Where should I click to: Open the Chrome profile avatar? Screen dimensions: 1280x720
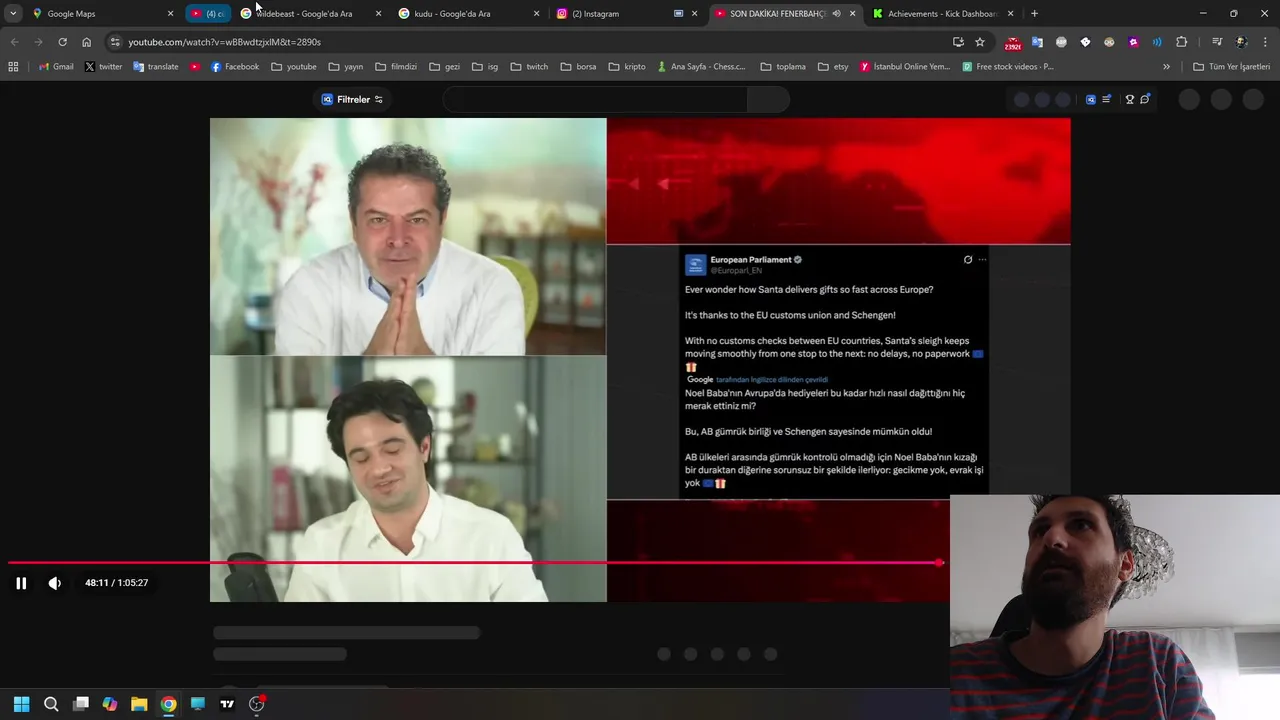click(x=1241, y=42)
